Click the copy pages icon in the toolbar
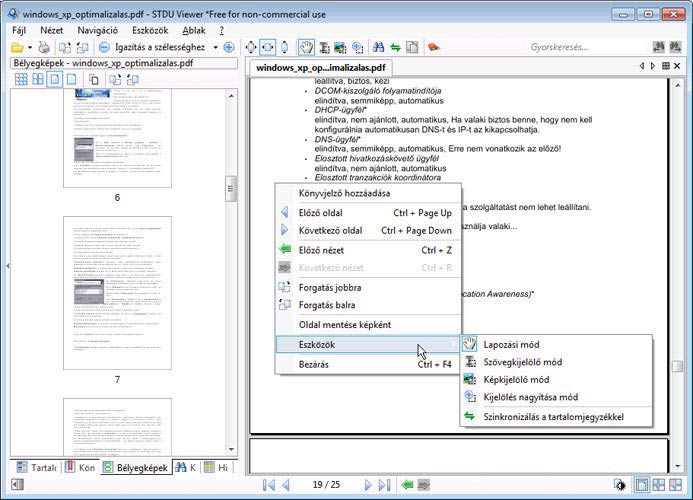The height and width of the screenshot is (500, 693). tap(412, 47)
